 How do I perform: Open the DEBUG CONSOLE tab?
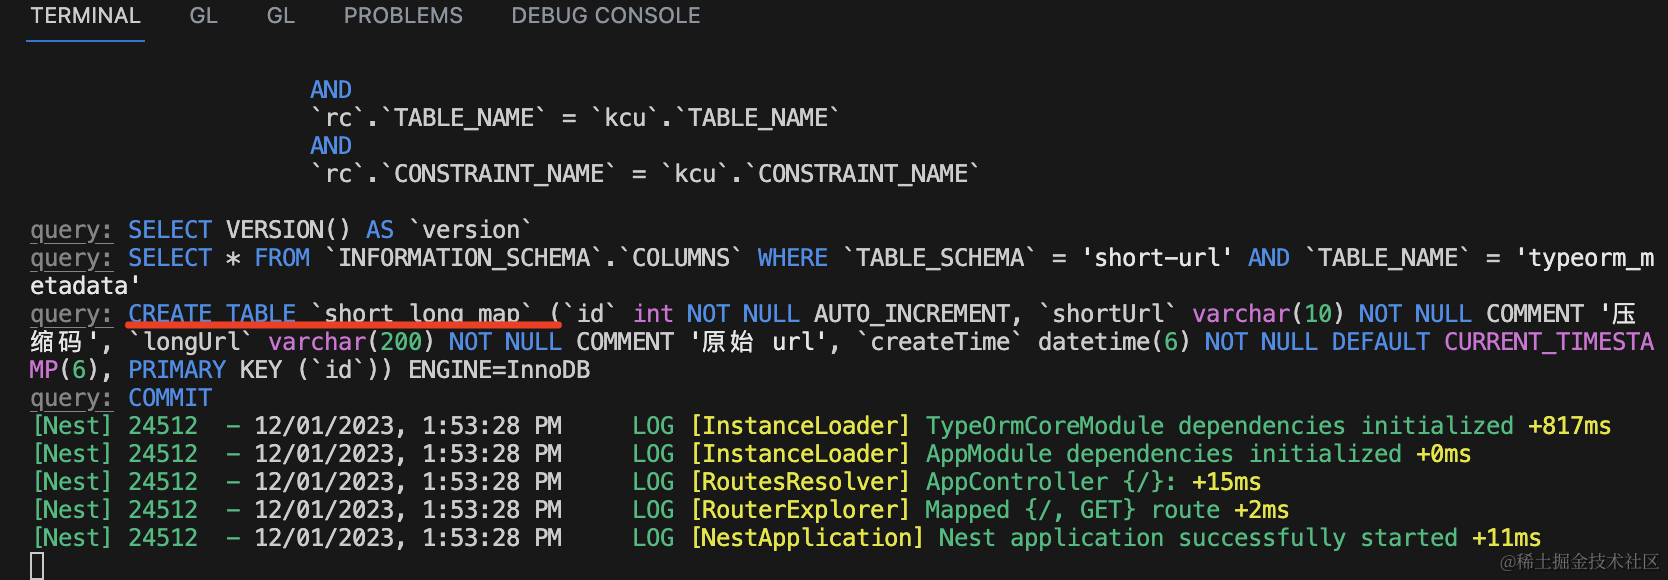pos(605,16)
